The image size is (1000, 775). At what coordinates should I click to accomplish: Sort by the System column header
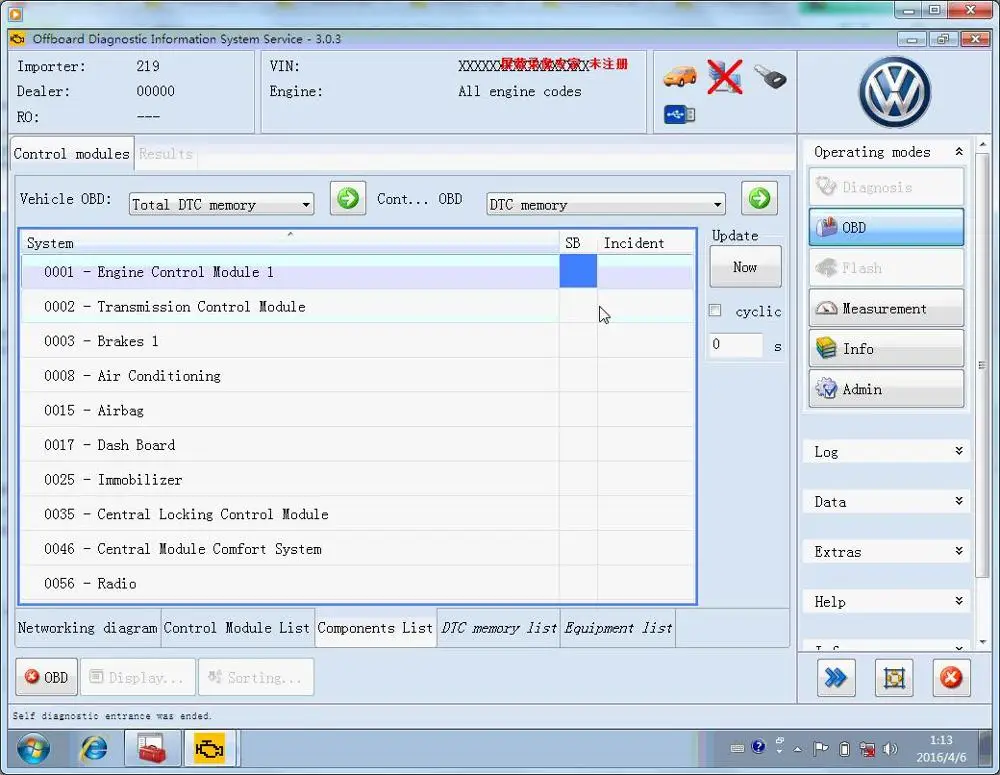tap(290, 243)
